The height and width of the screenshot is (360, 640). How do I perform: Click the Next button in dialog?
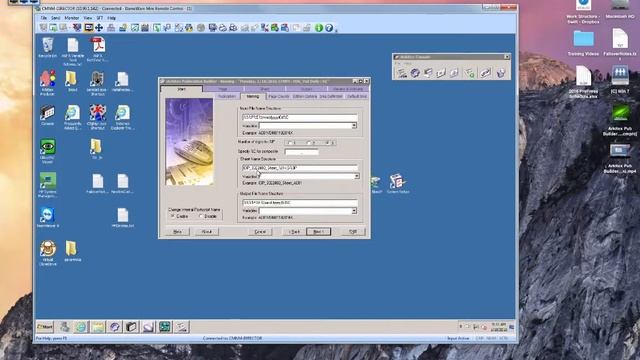tap(318, 231)
